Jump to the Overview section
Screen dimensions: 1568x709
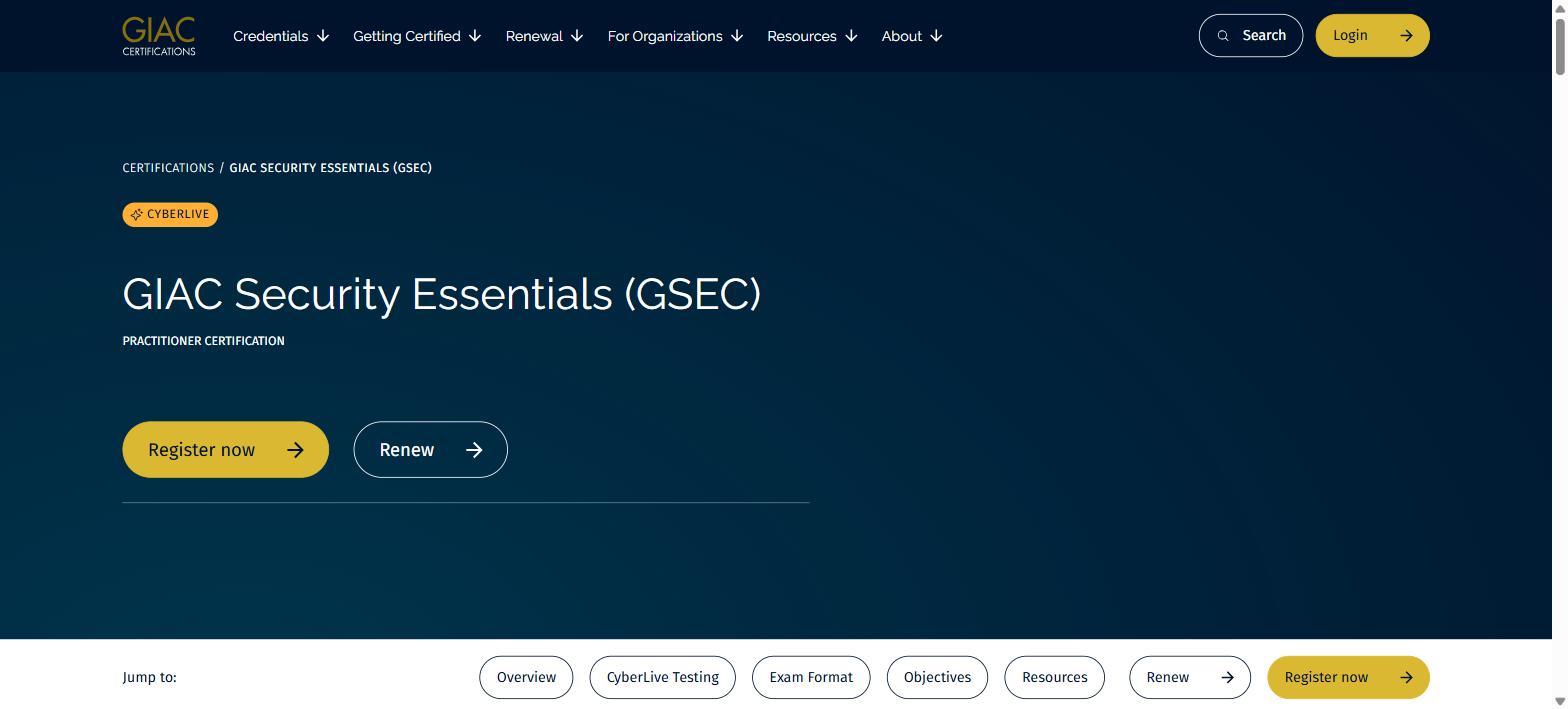click(526, 677)
